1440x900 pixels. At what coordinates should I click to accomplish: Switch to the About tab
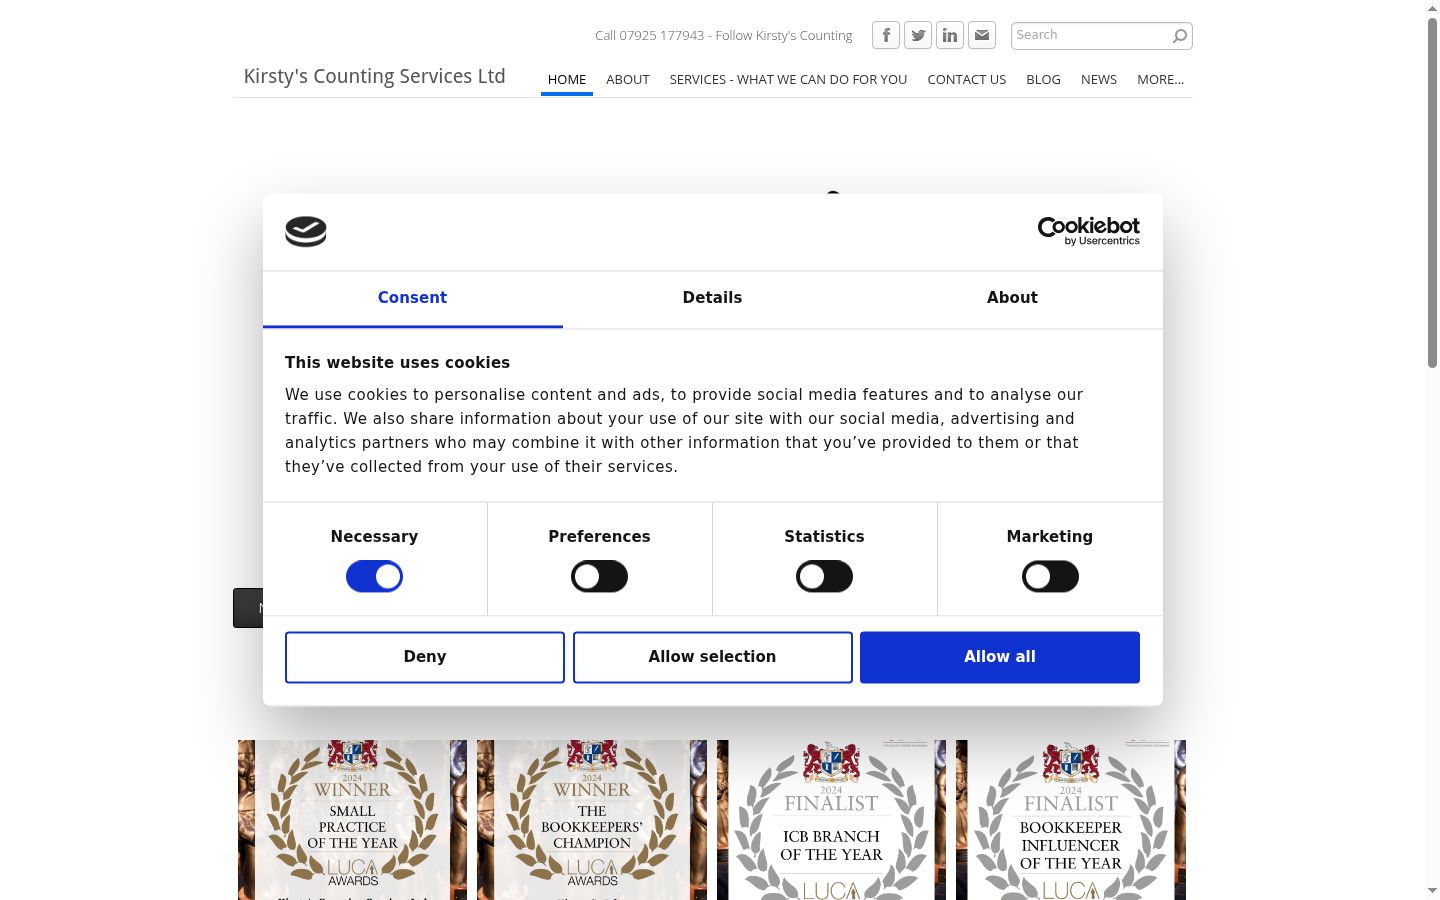(x=1012, y=298)
